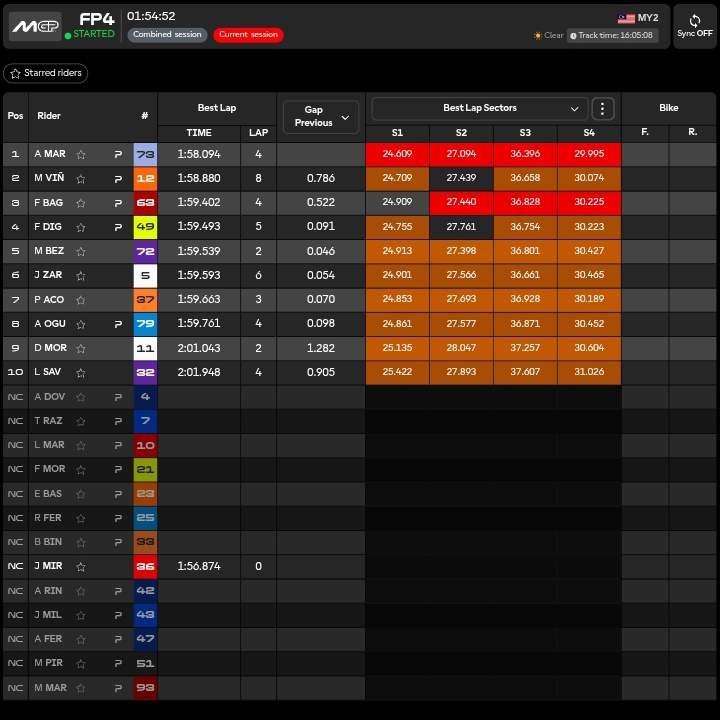Toggle Starred riders filter
Viewport: 720px width, 720px height.
click(x=46, y=73)
